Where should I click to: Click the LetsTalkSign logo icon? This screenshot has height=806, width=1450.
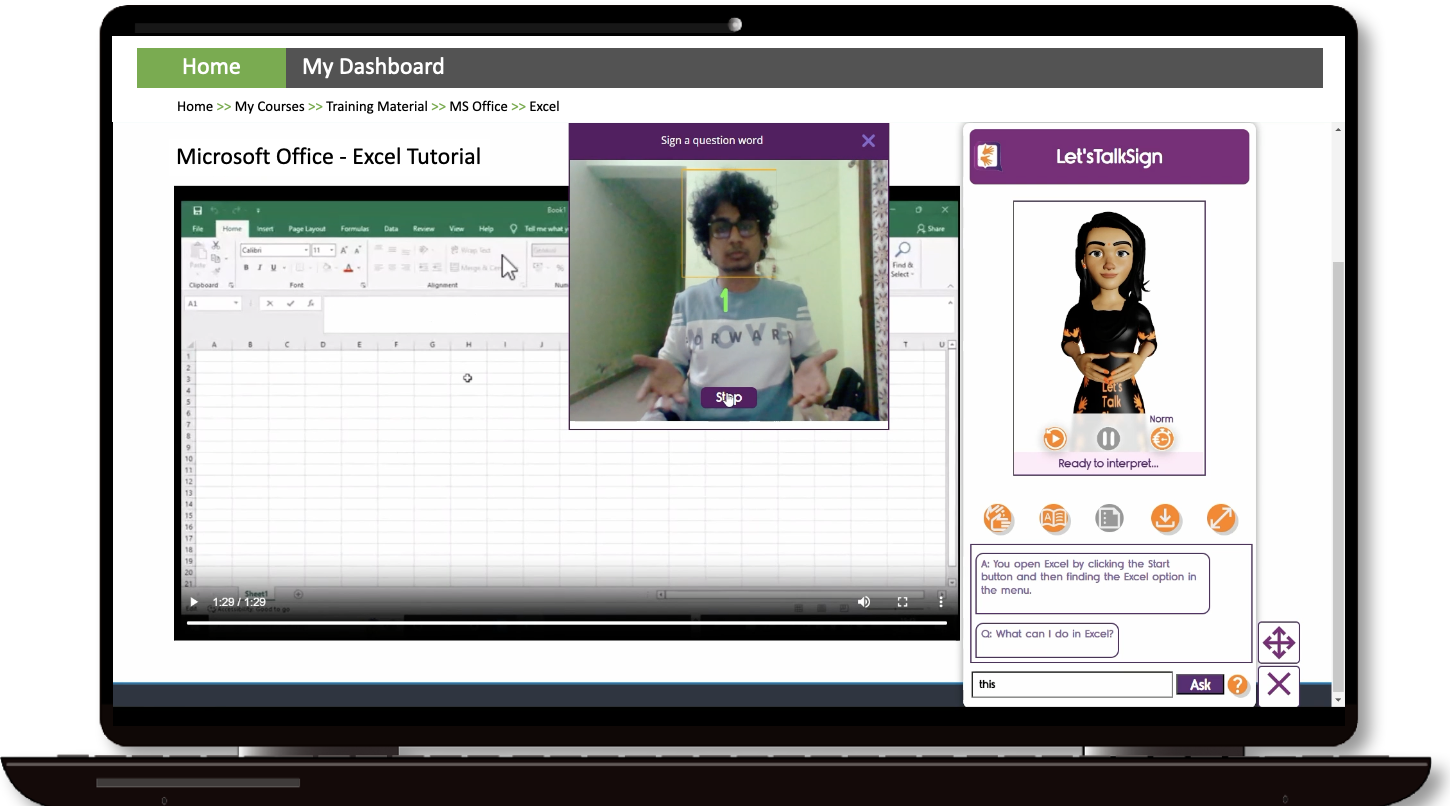990,156
